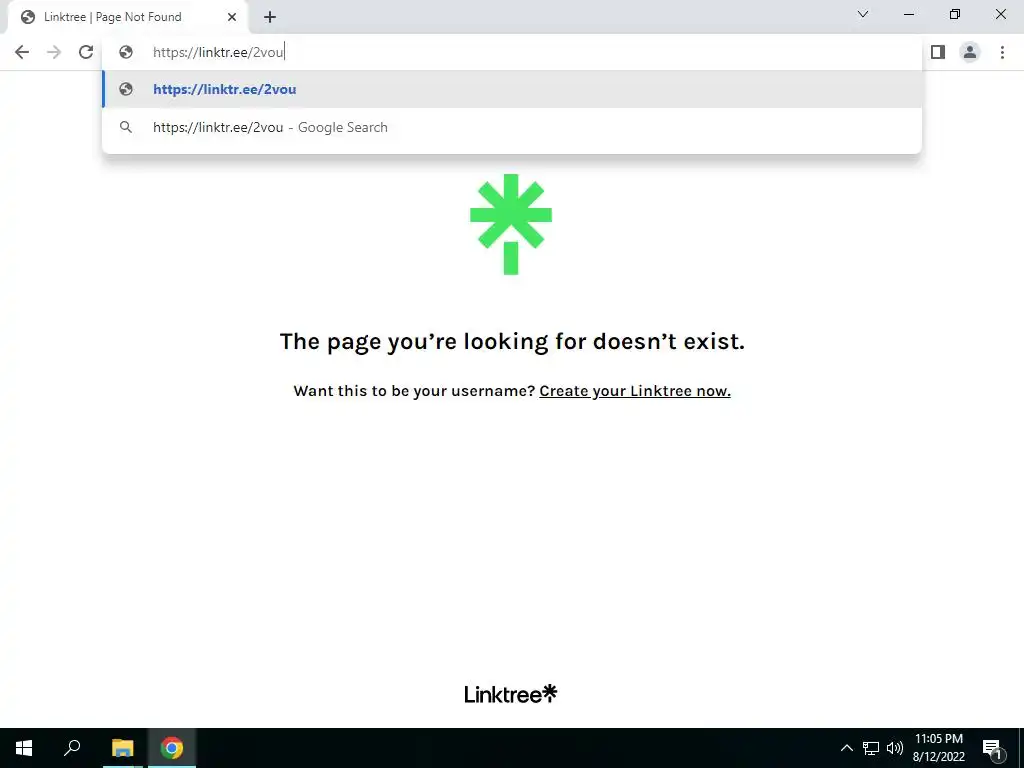Follow the Create your Linktree now link
The image size is (1024, 768).
[x=635, y=391]
